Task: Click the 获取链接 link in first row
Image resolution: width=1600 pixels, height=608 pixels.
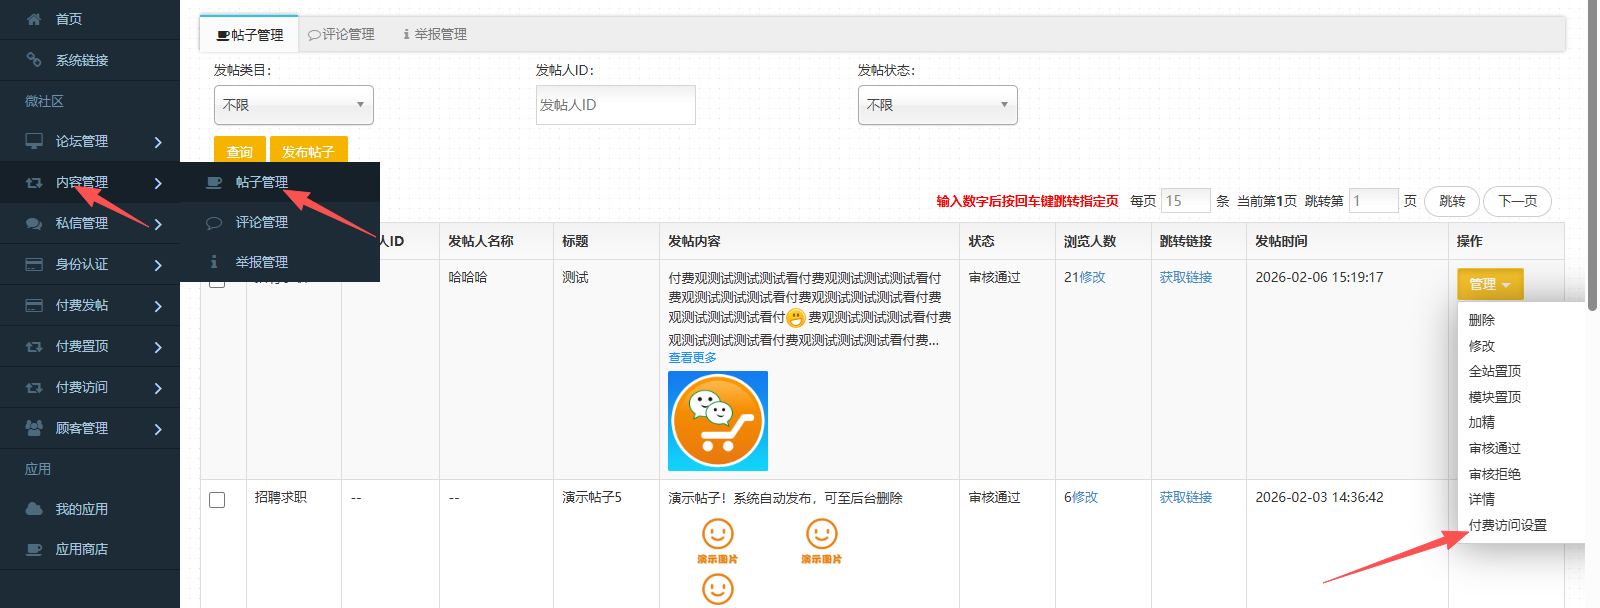Action: coord(1185,277)
